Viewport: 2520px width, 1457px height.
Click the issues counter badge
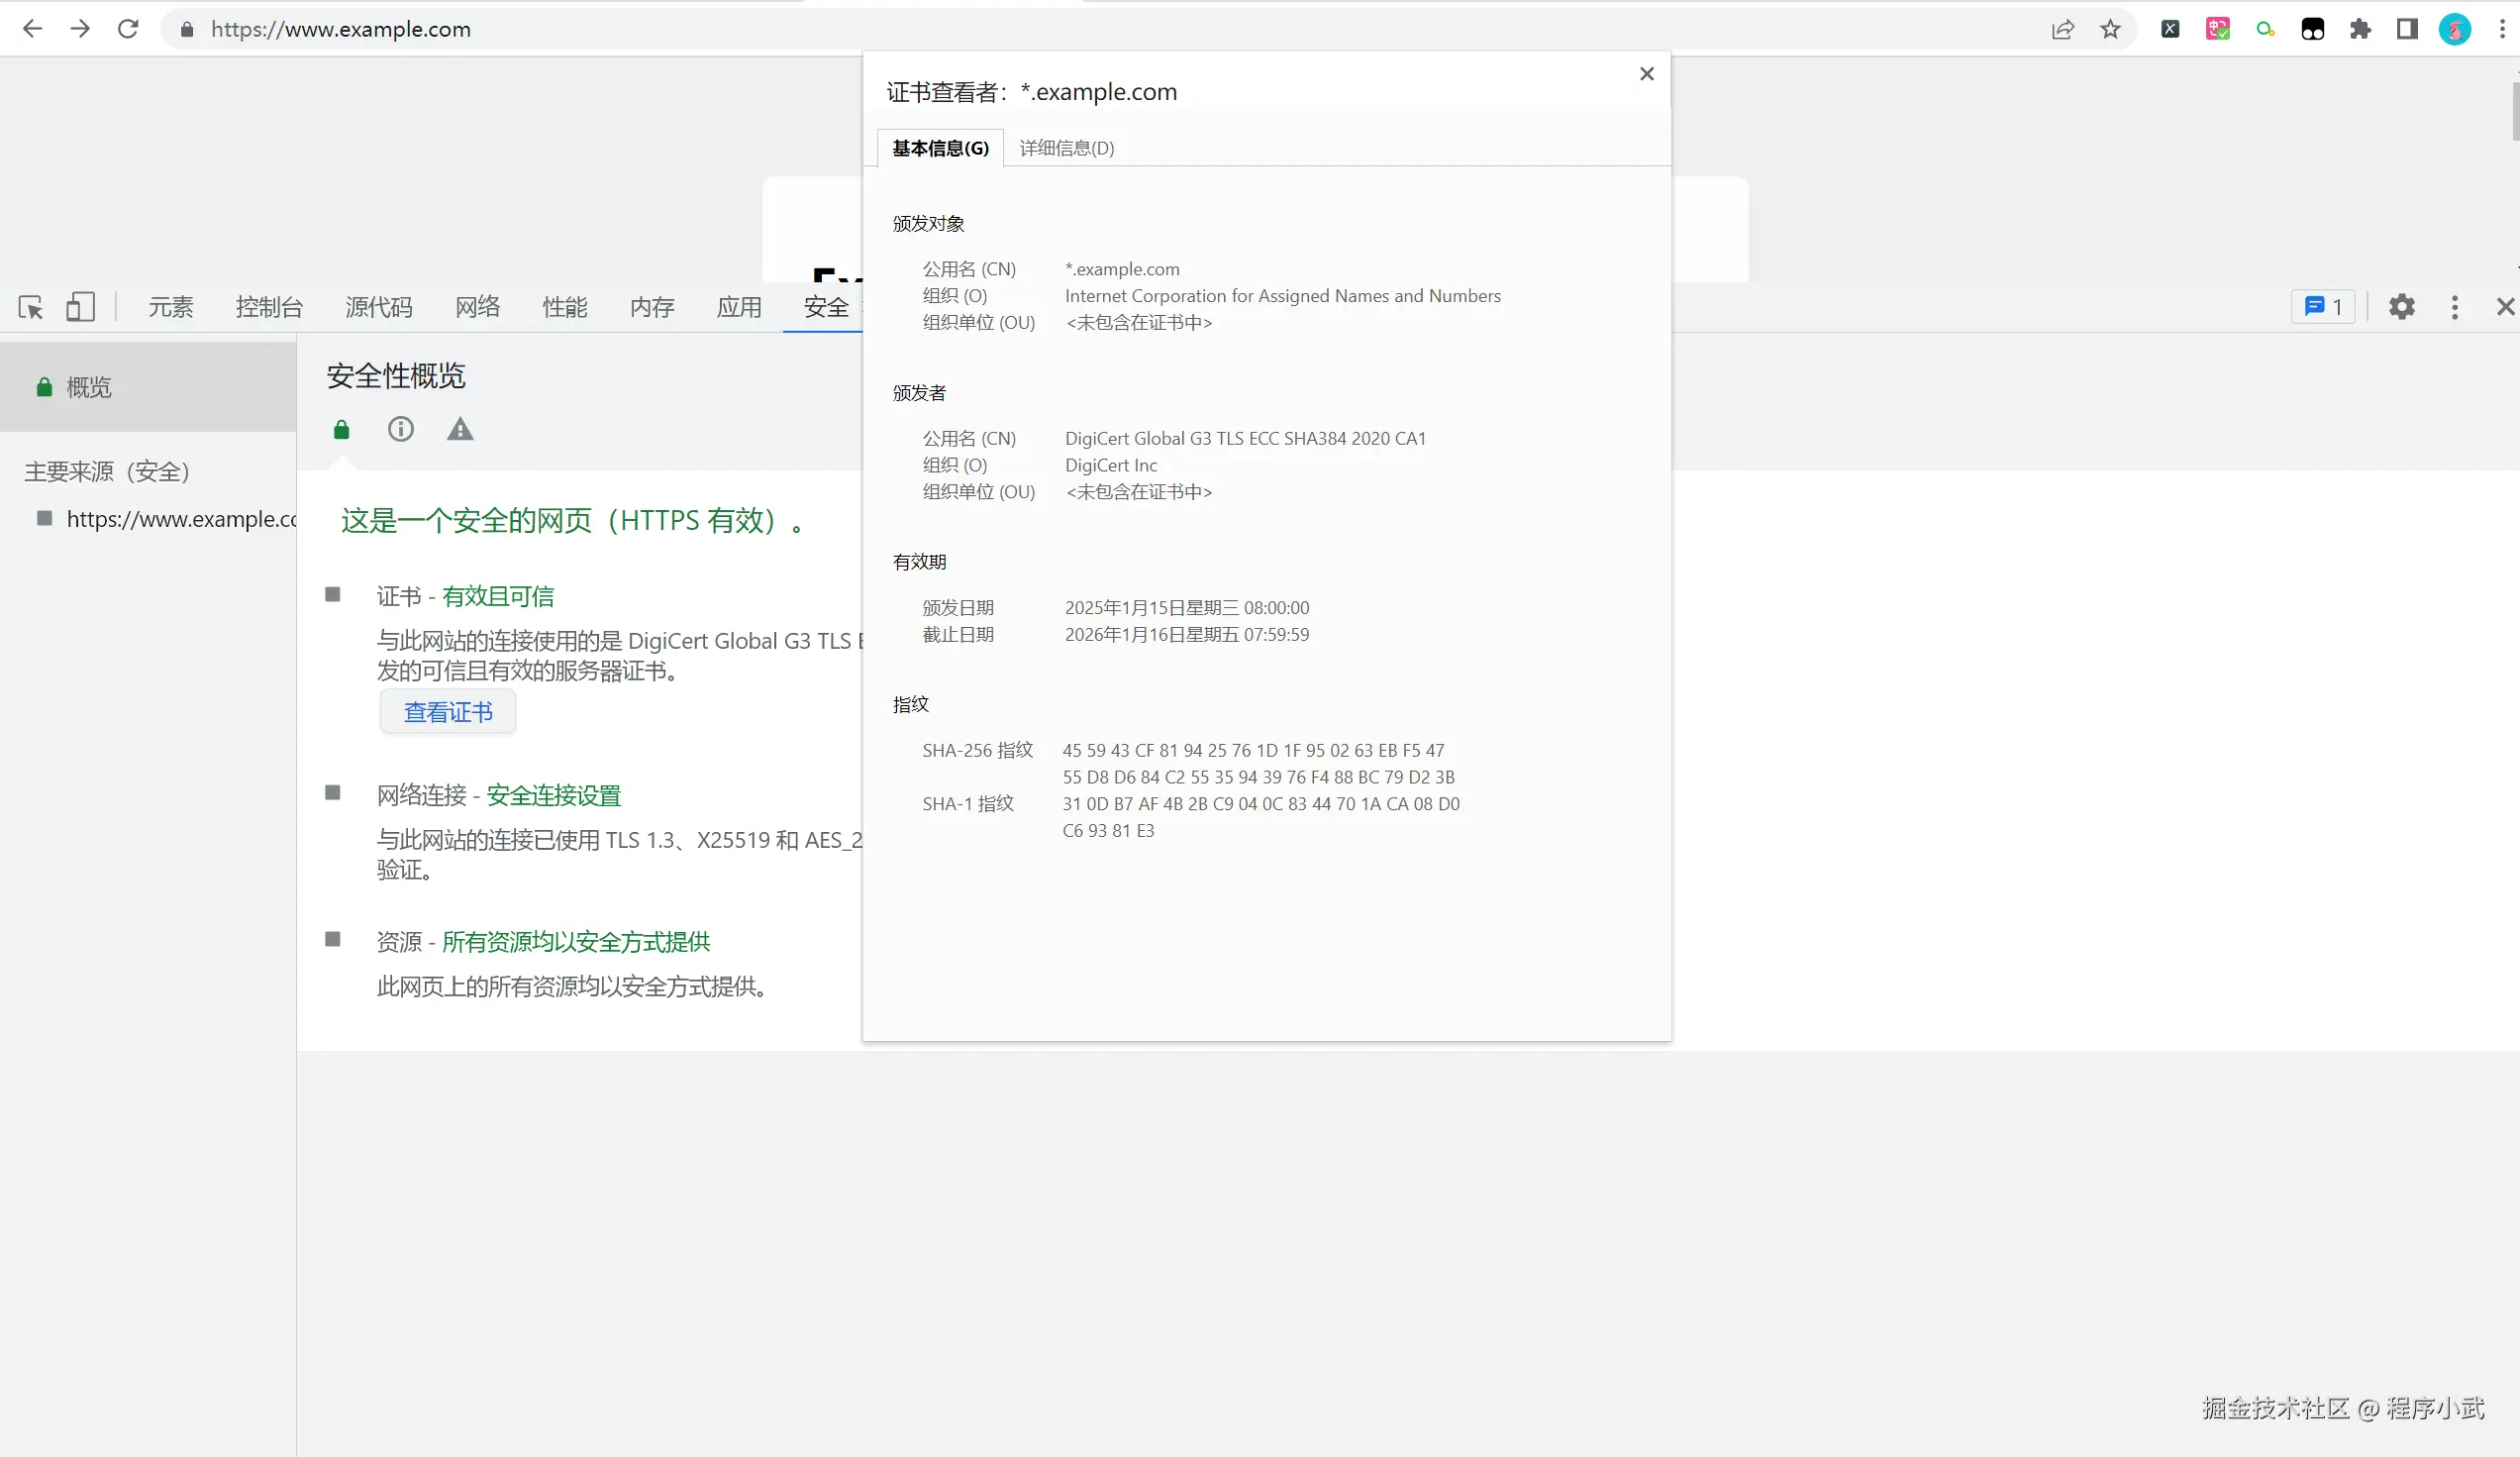point(2323,307)
